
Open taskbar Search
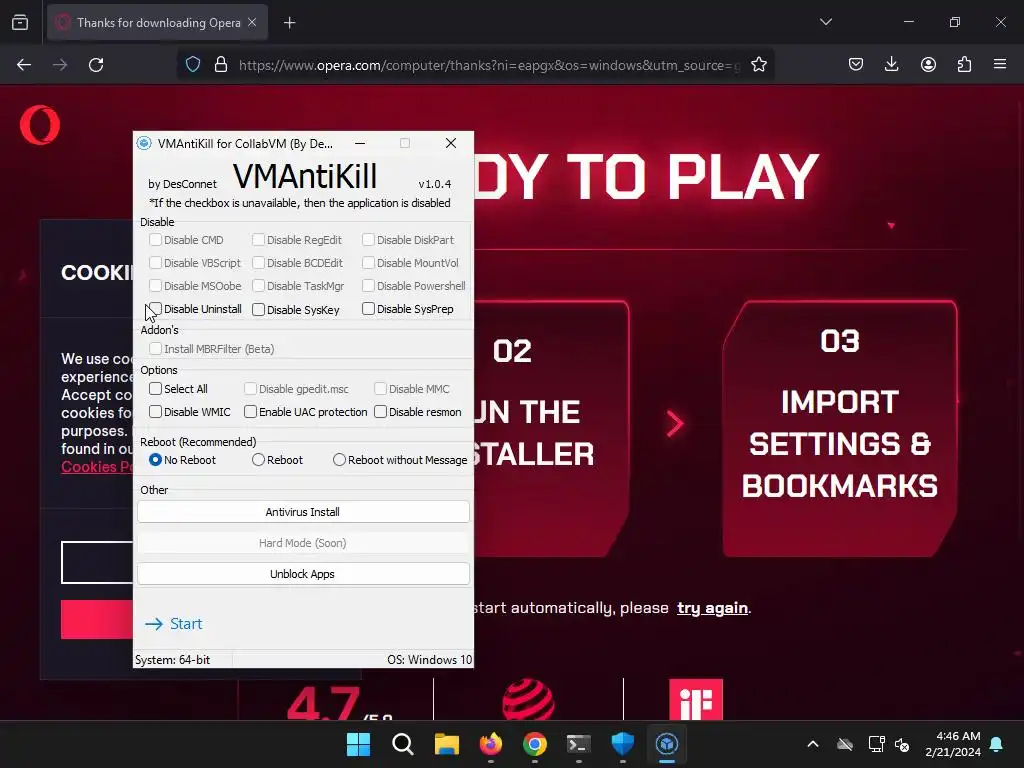click(402, 744)
